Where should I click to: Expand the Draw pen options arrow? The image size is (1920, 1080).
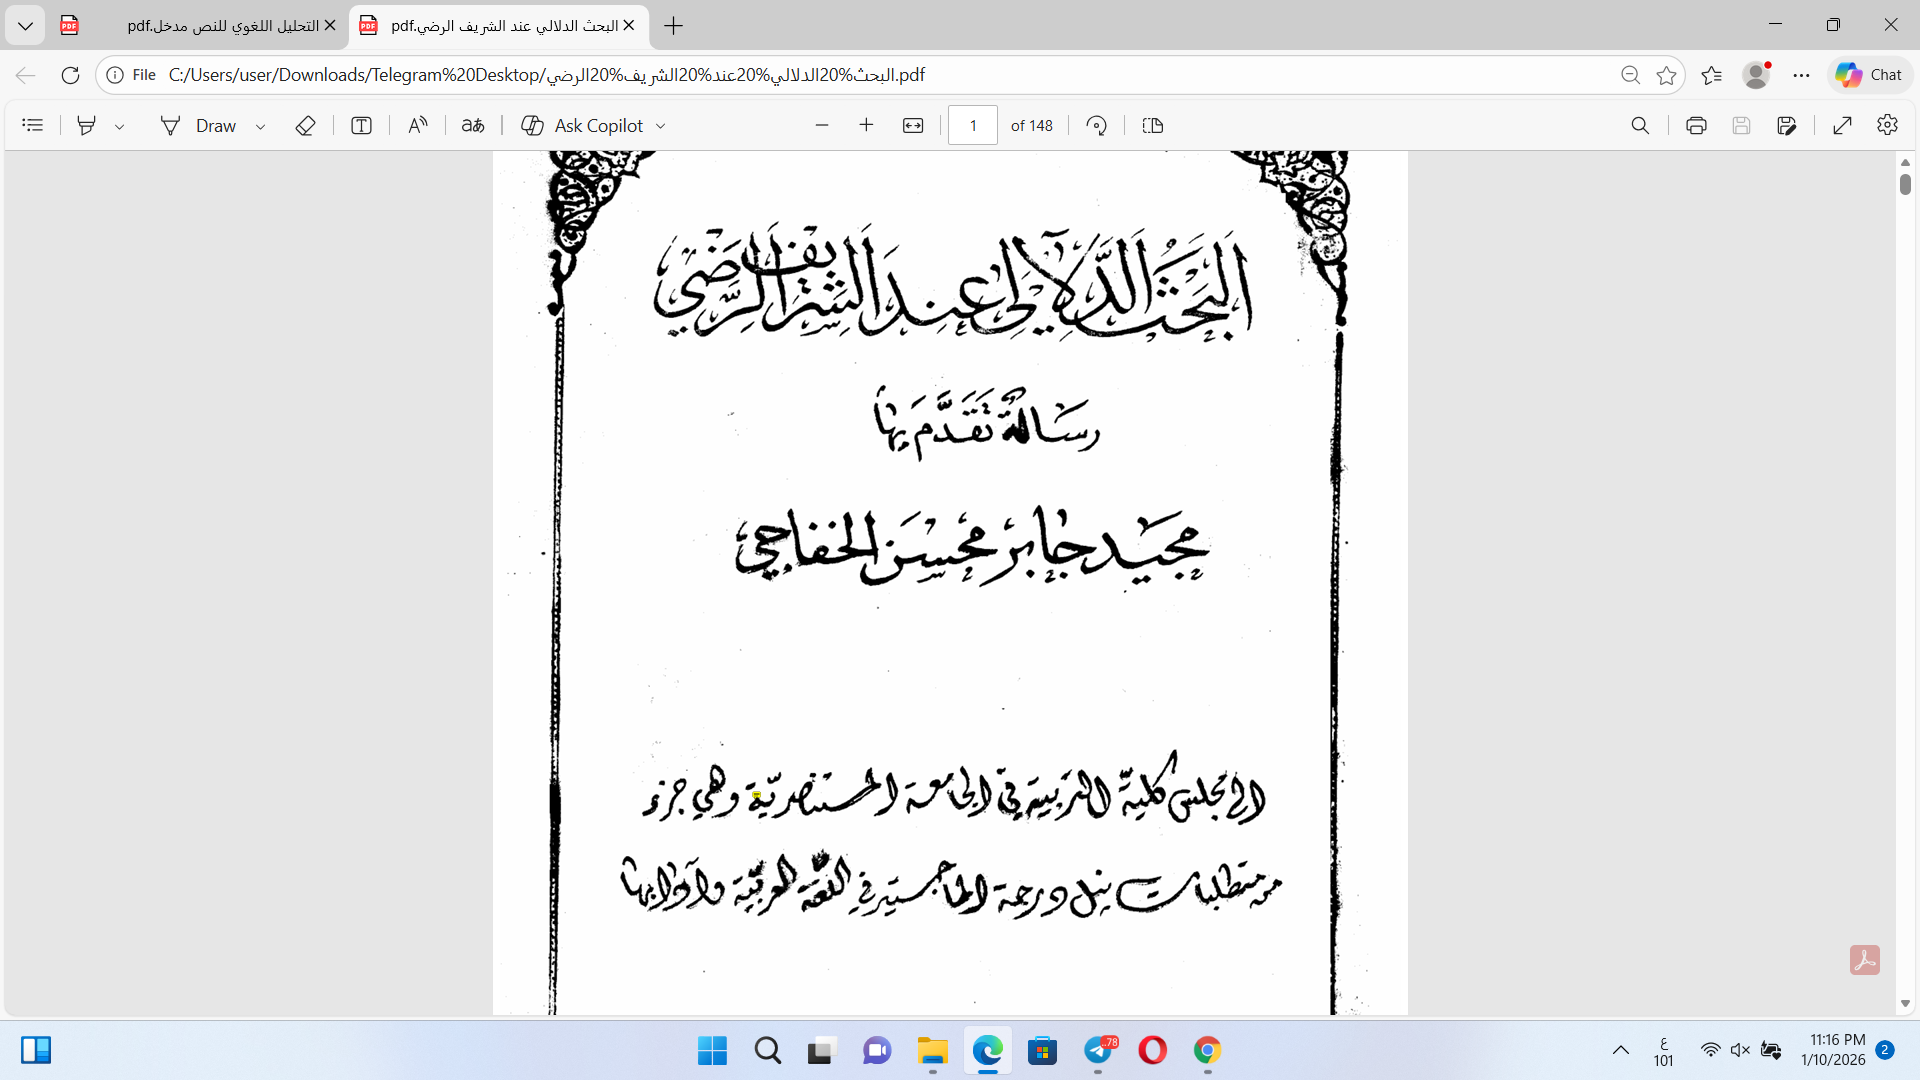click(x=260, y=126)
